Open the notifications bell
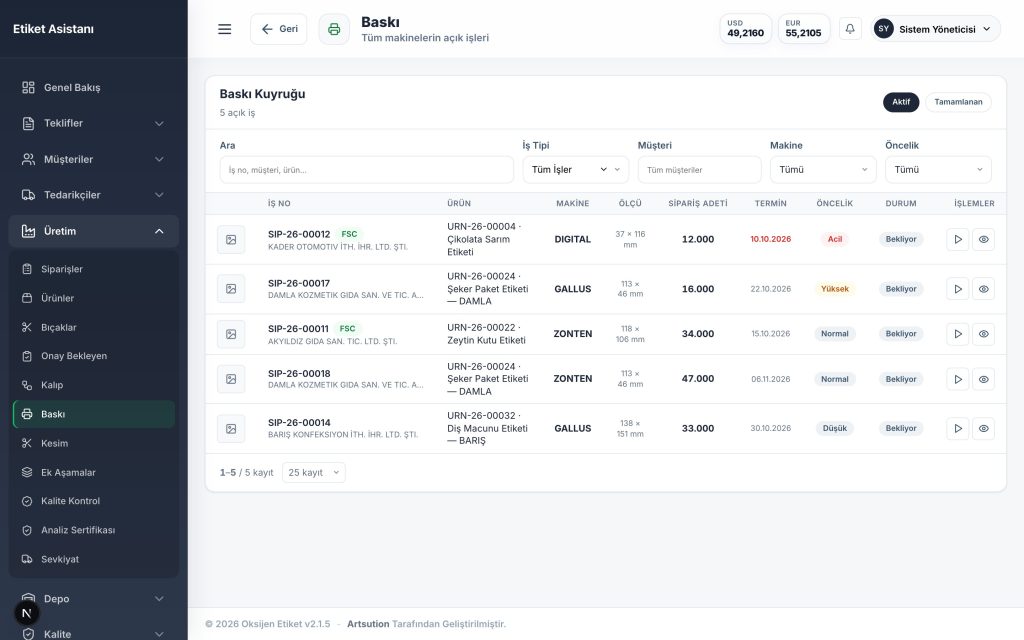Image resolution: width=1024 pixels, height=640 pixels. tap(850, 29)
